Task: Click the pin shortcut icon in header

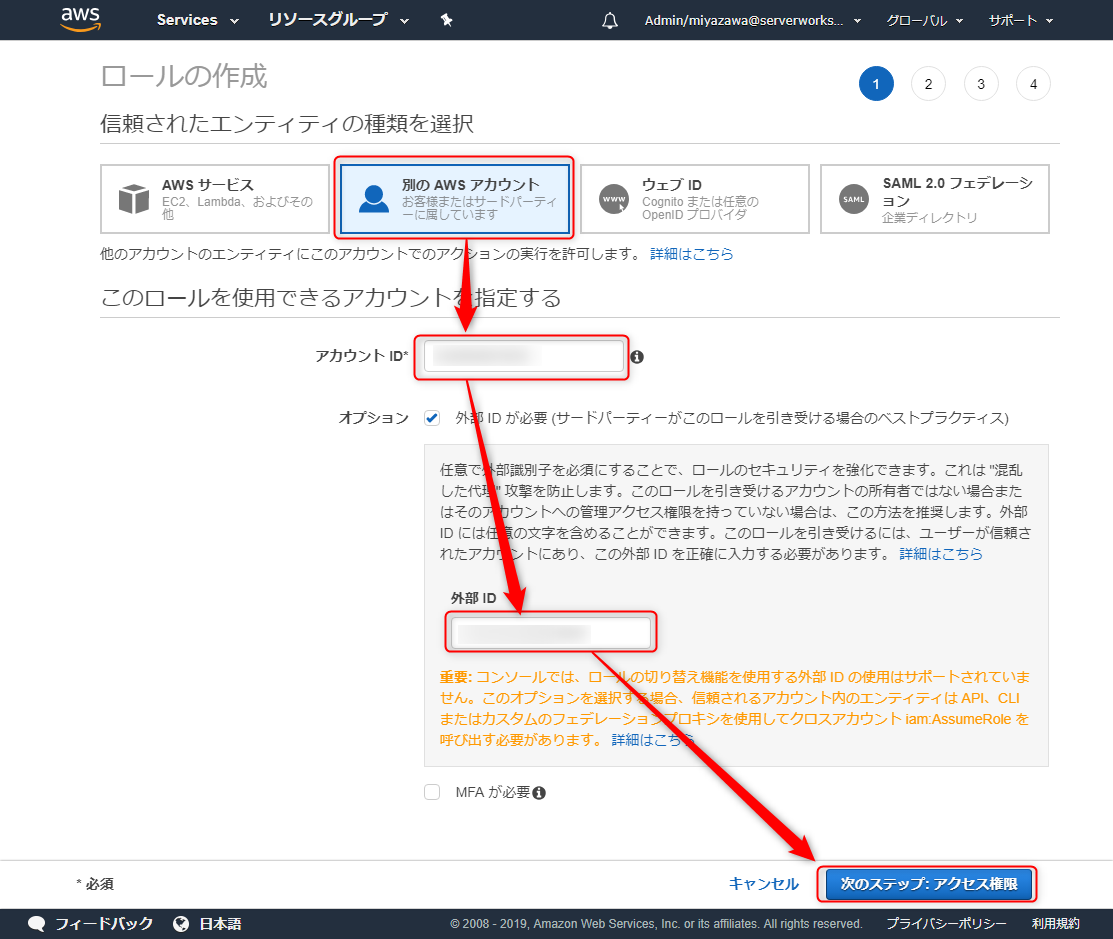Action: [446, 20]
